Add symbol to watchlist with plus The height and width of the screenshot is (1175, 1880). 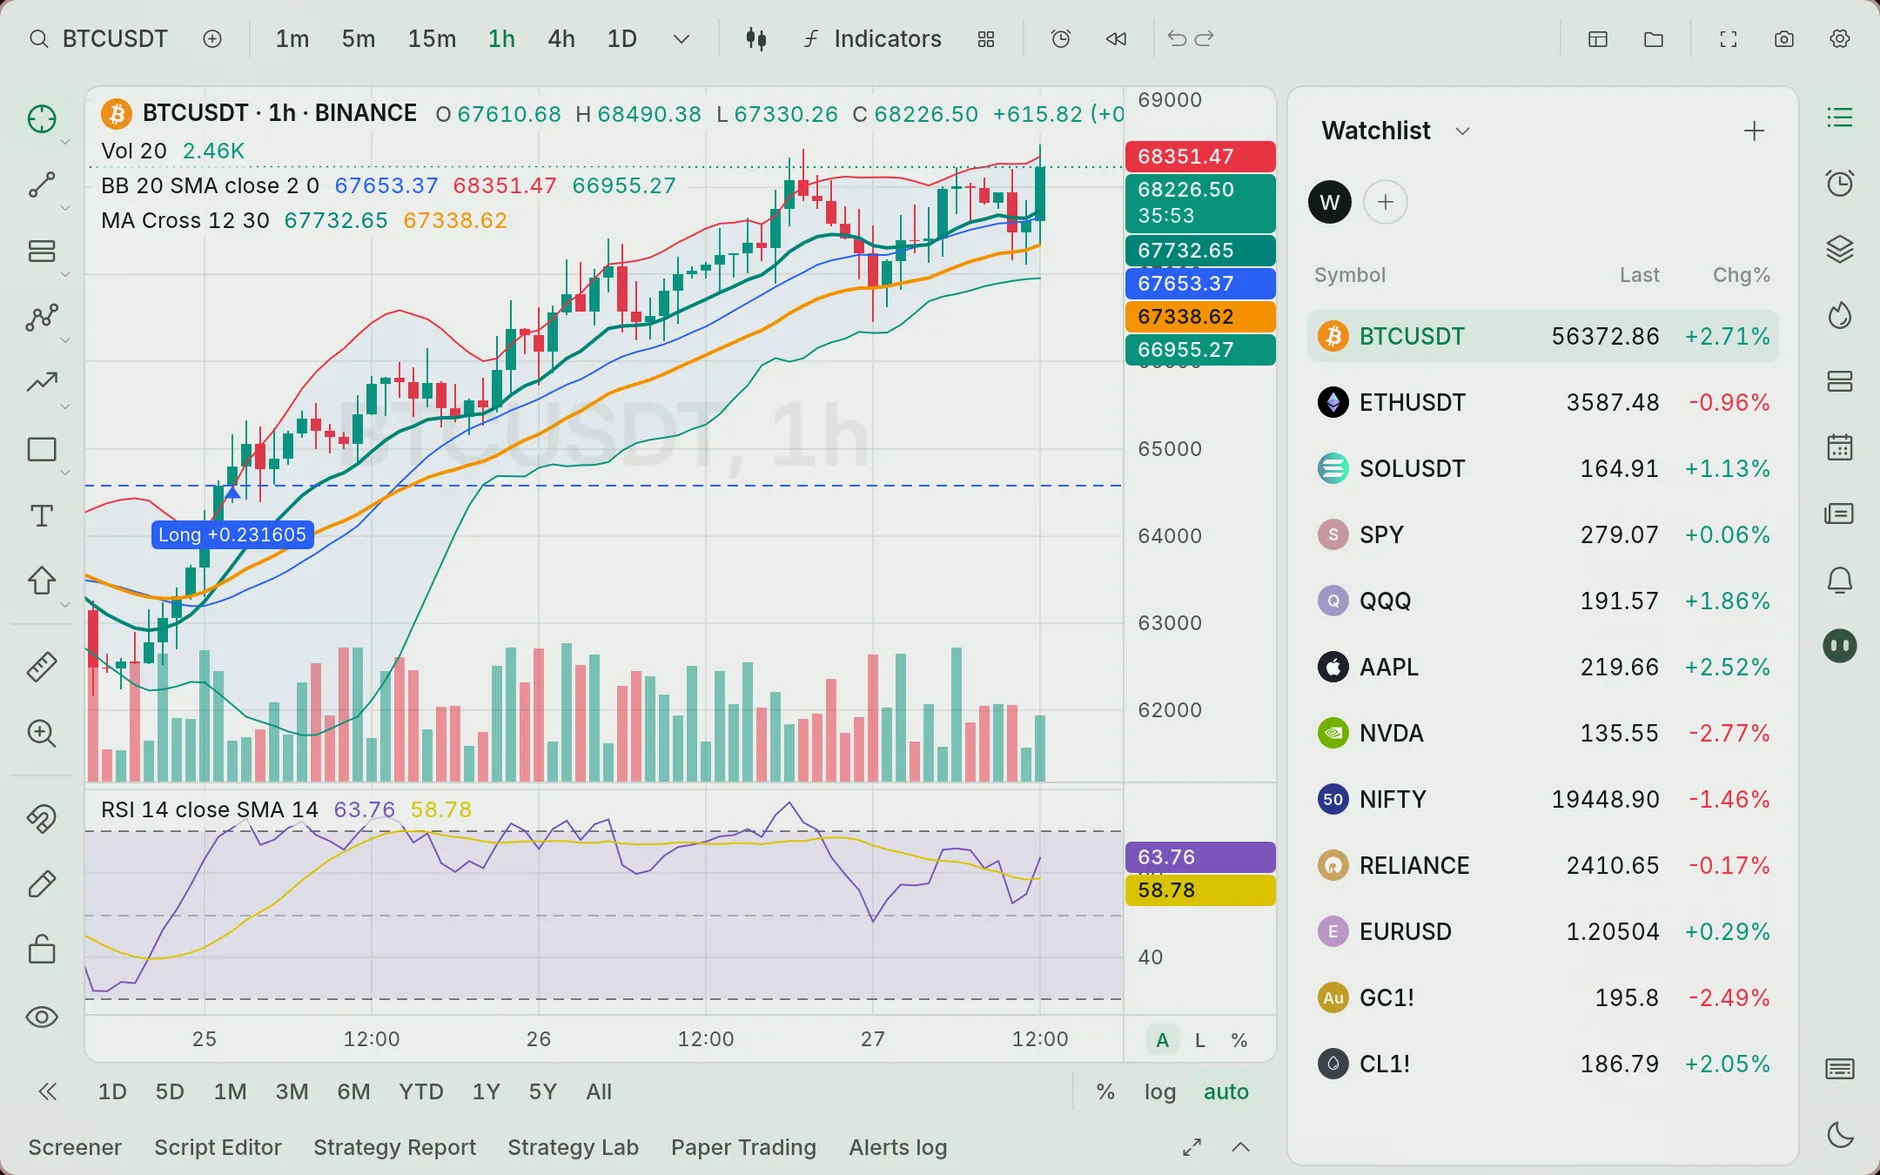point(1754,131)
